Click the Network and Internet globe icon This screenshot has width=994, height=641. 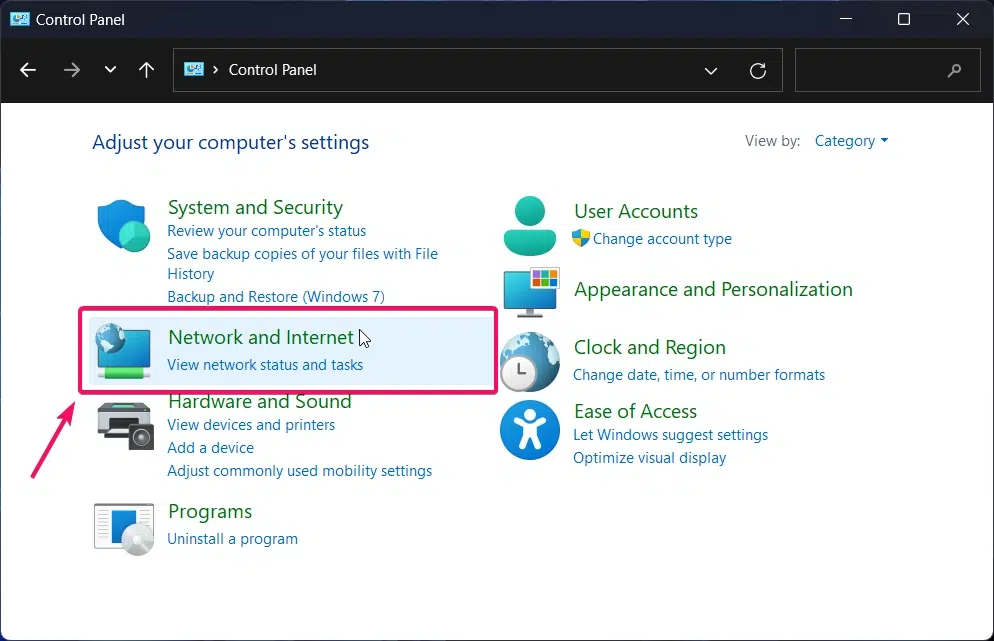(x=124, y=351)
